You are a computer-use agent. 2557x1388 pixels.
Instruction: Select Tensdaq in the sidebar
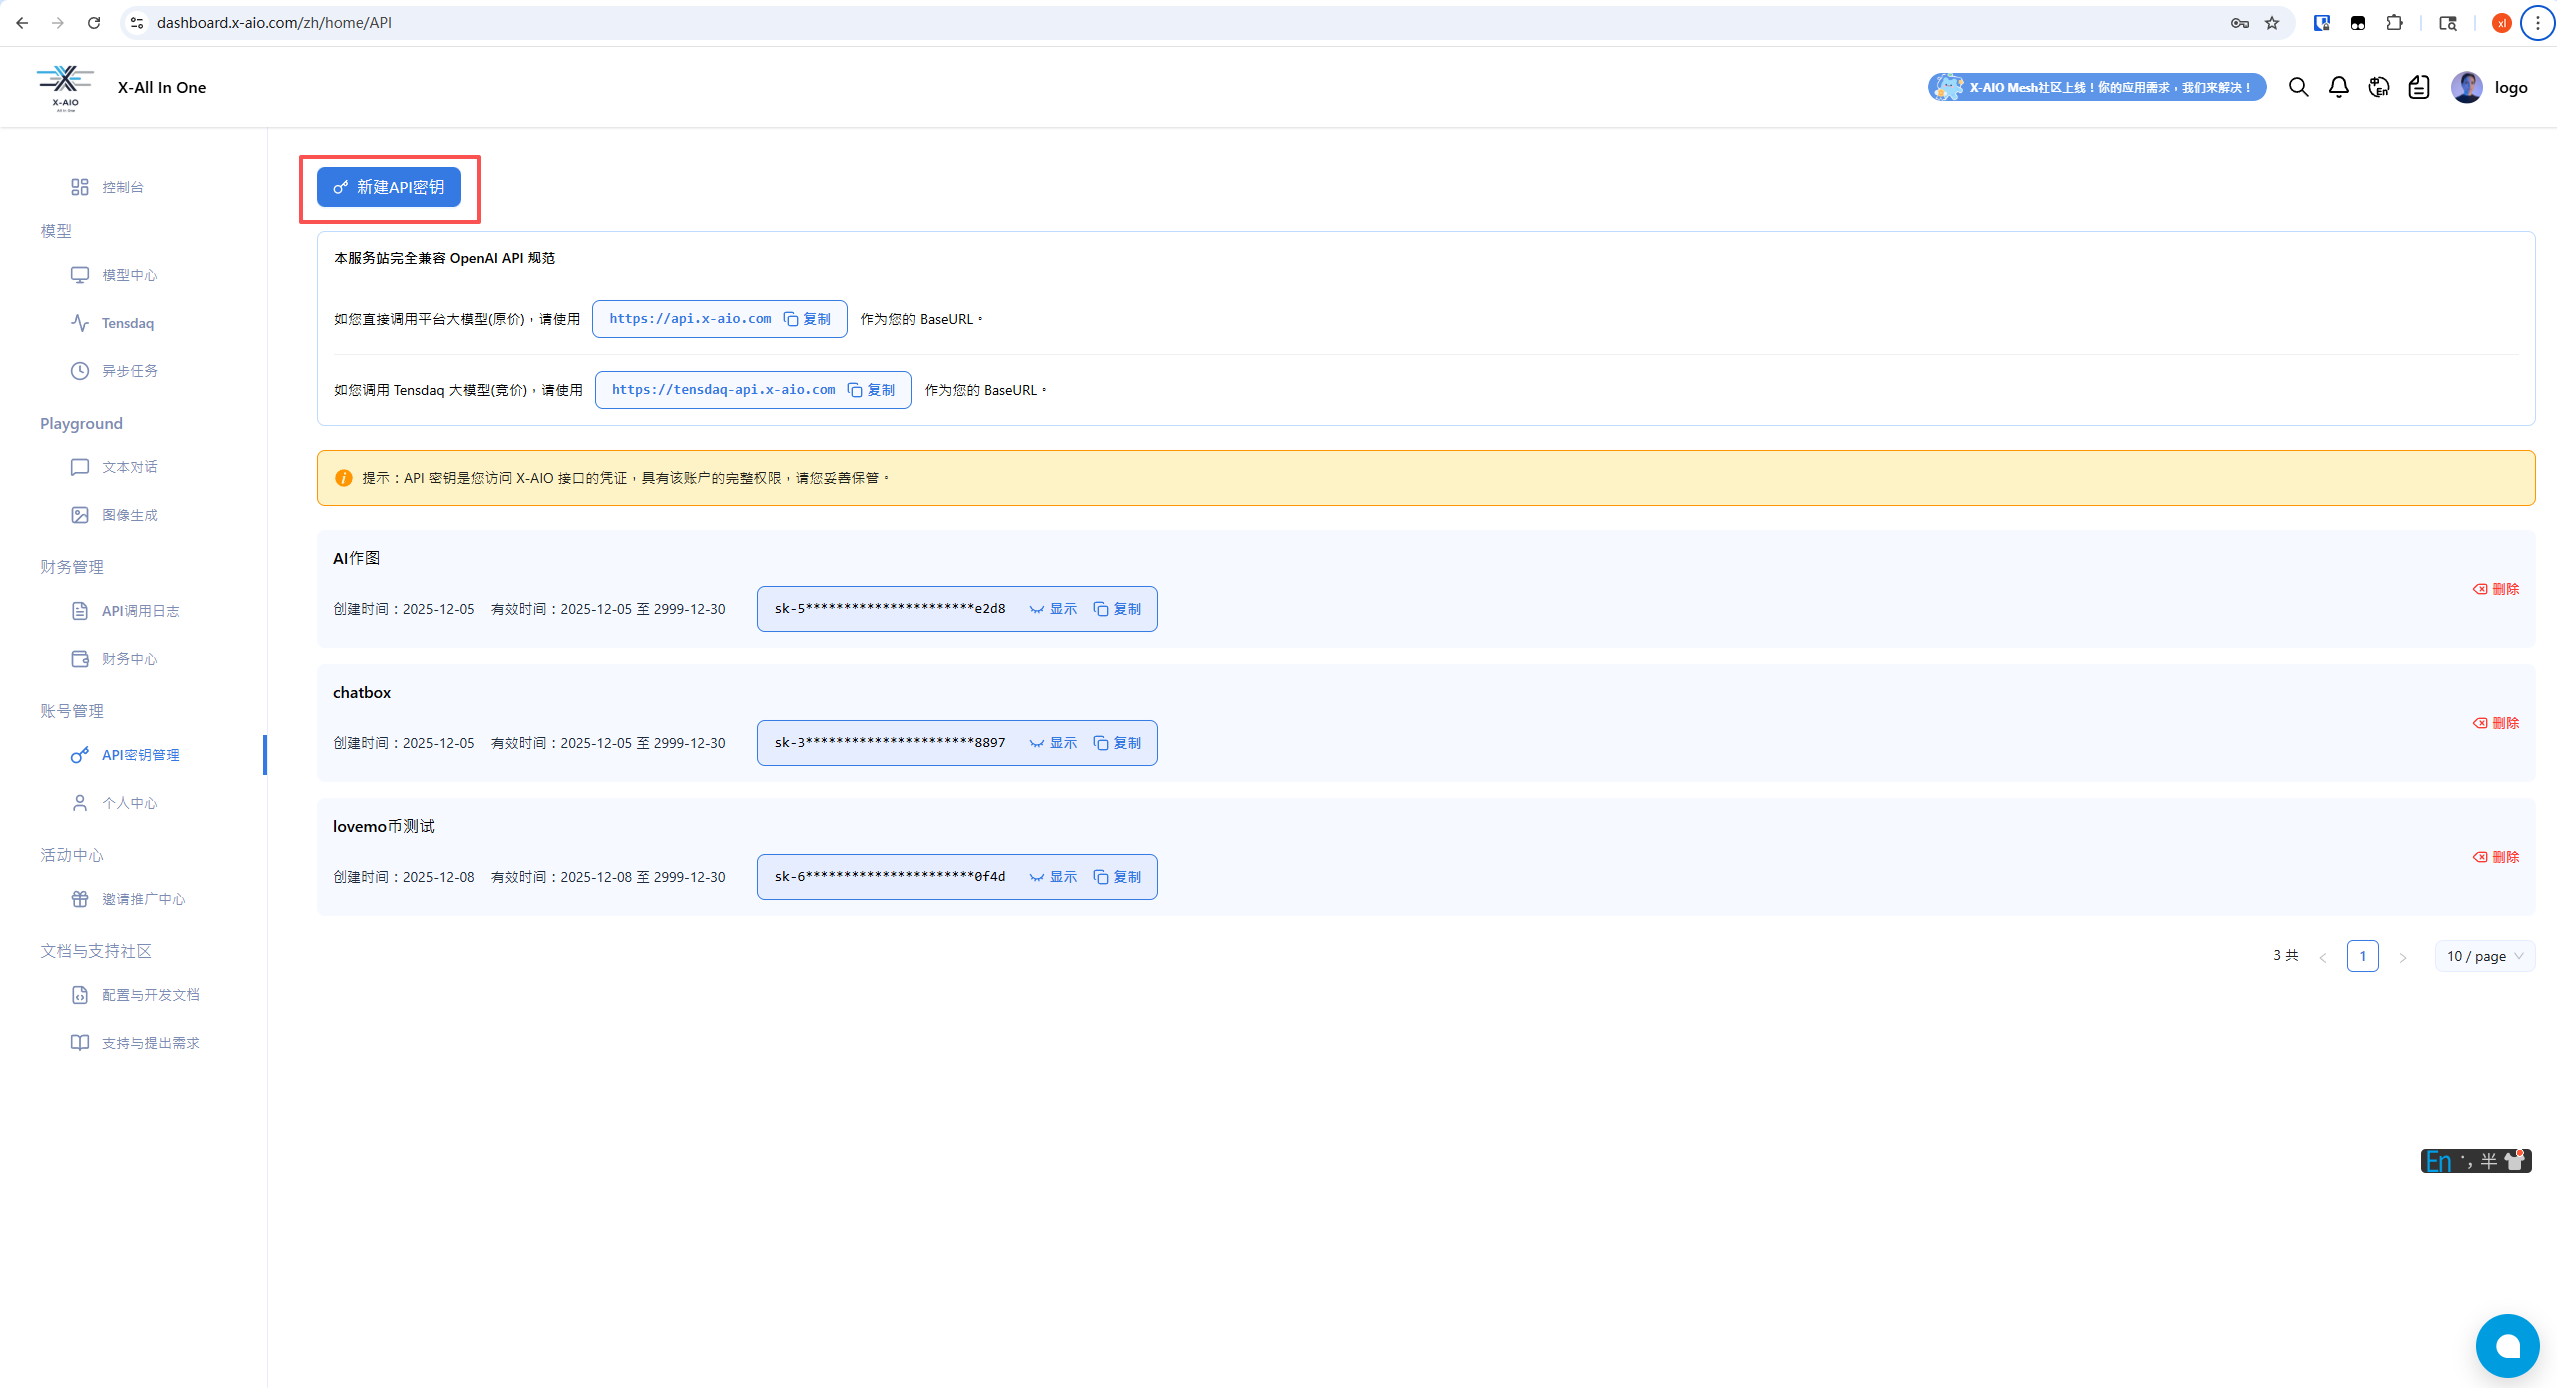pos(127,323)
